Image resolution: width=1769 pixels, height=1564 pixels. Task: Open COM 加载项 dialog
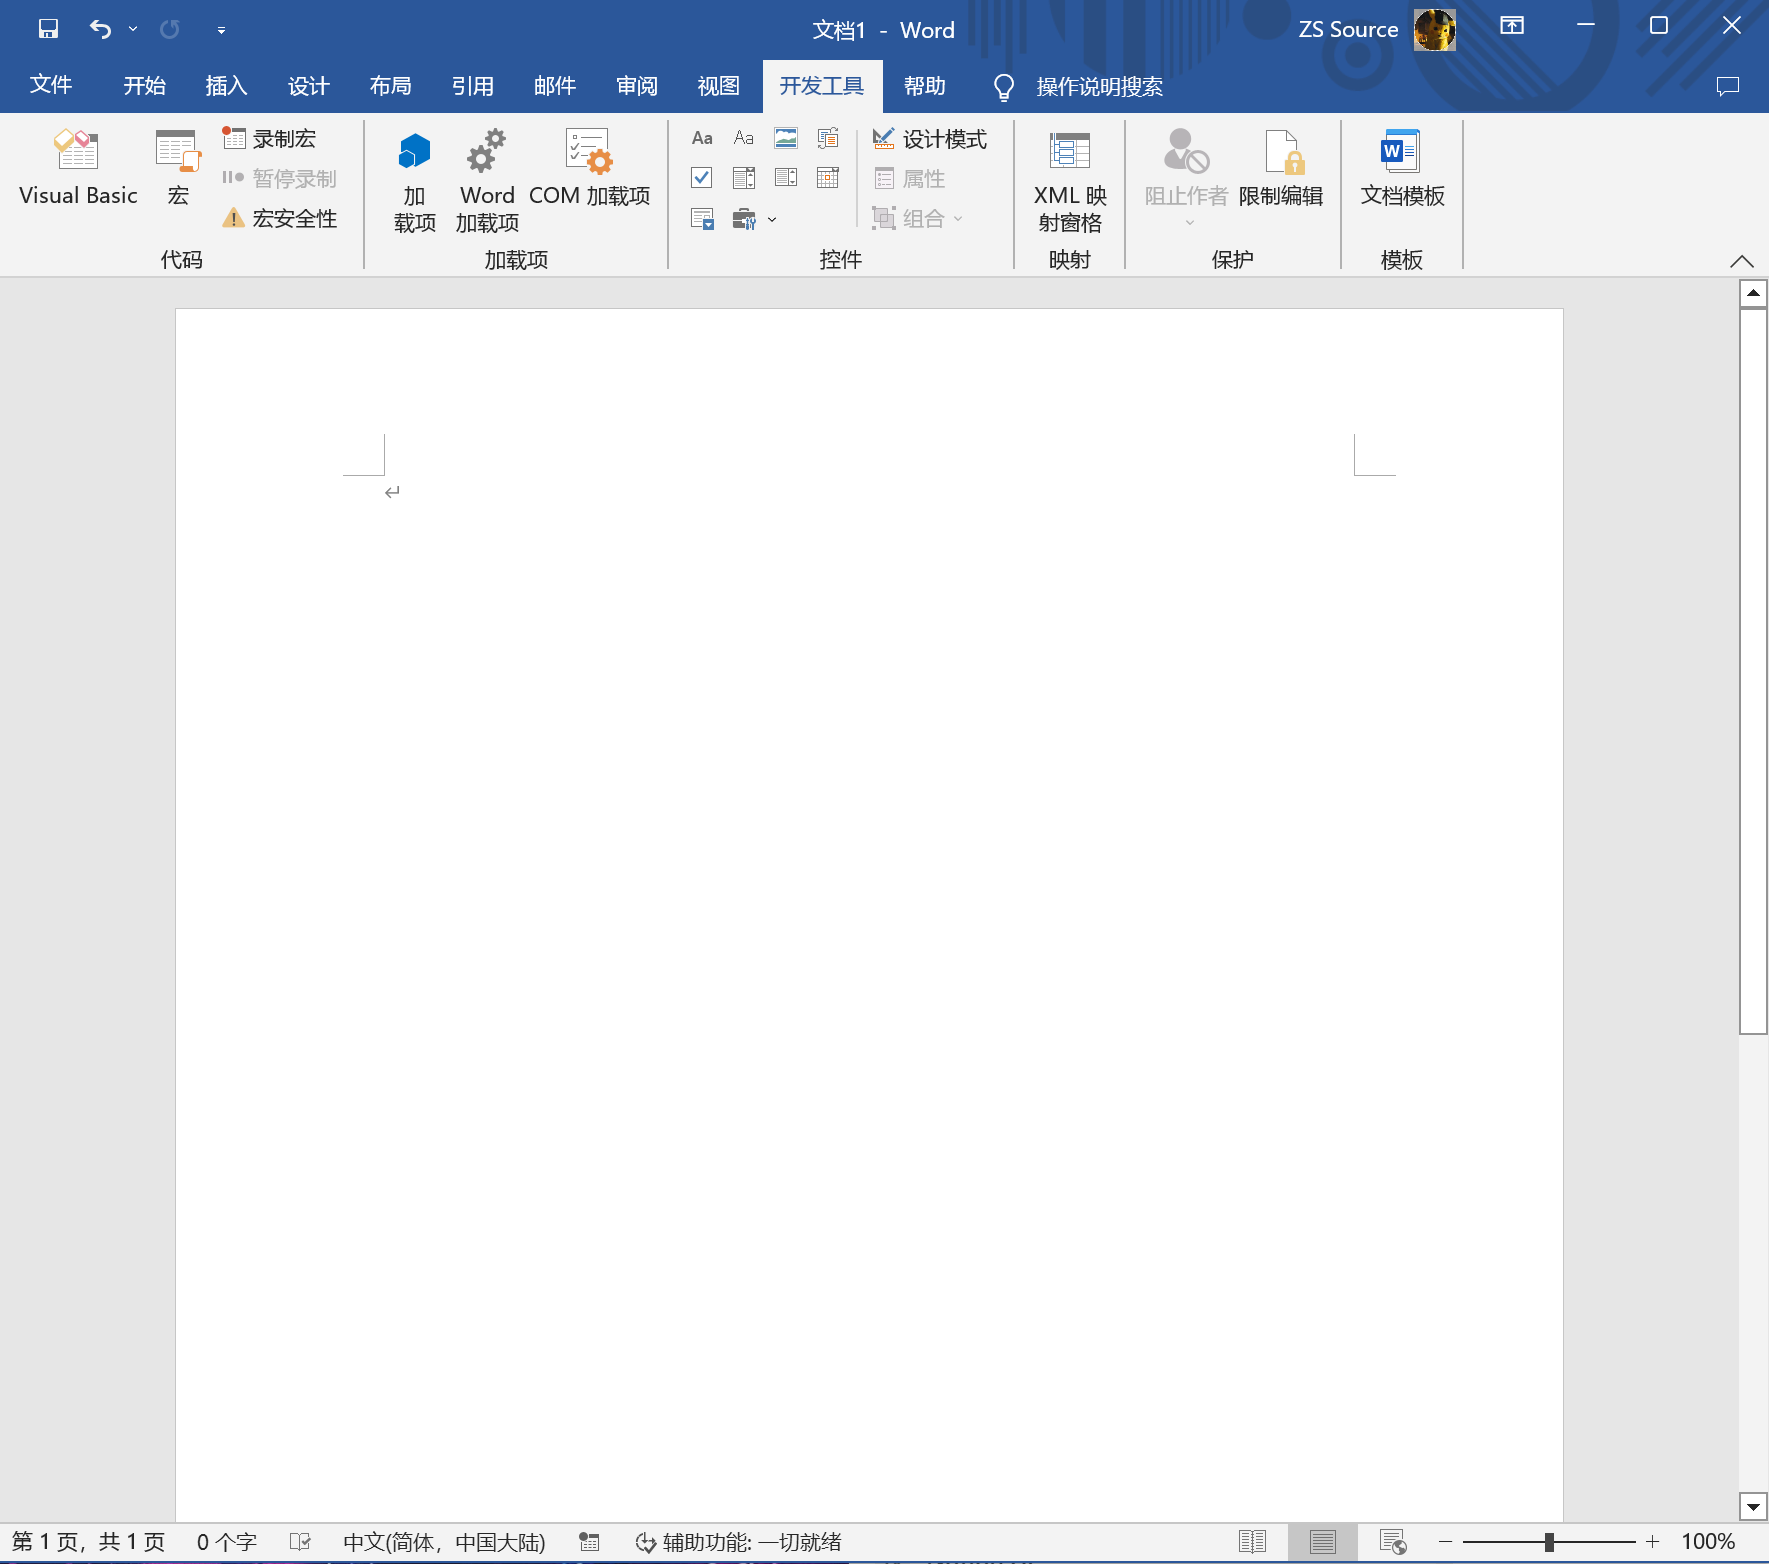(589, 168)
